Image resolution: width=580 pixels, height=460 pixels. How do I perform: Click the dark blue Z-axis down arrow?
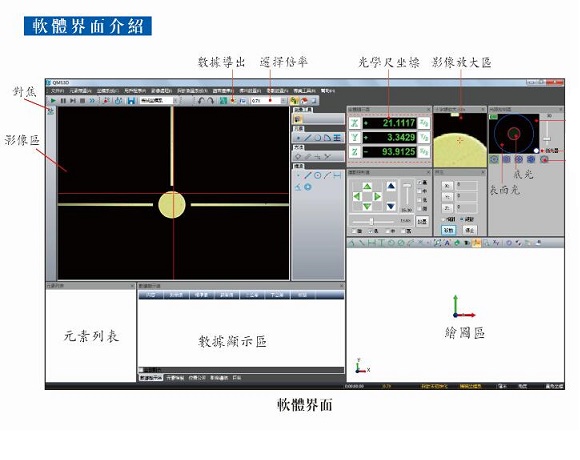click(391, 206)
